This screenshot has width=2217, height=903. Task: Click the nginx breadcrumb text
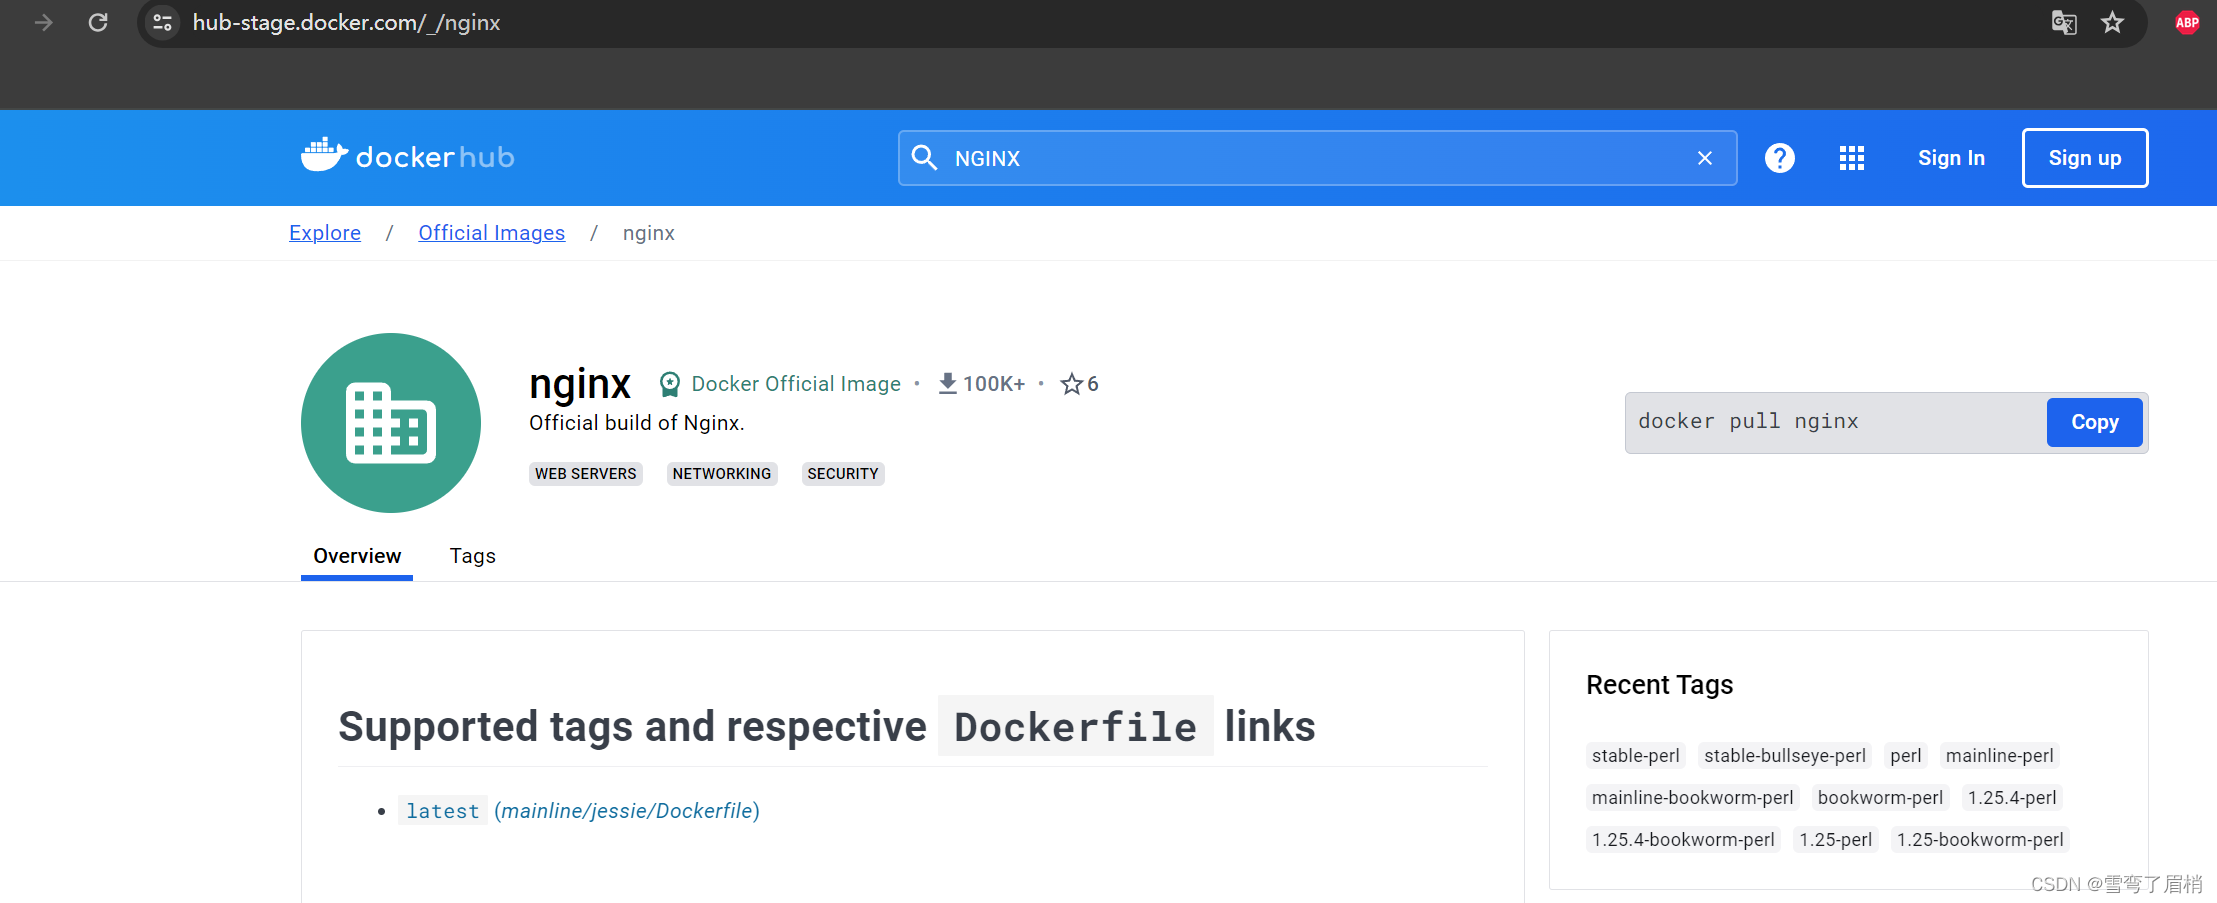[x=649, y=233]
